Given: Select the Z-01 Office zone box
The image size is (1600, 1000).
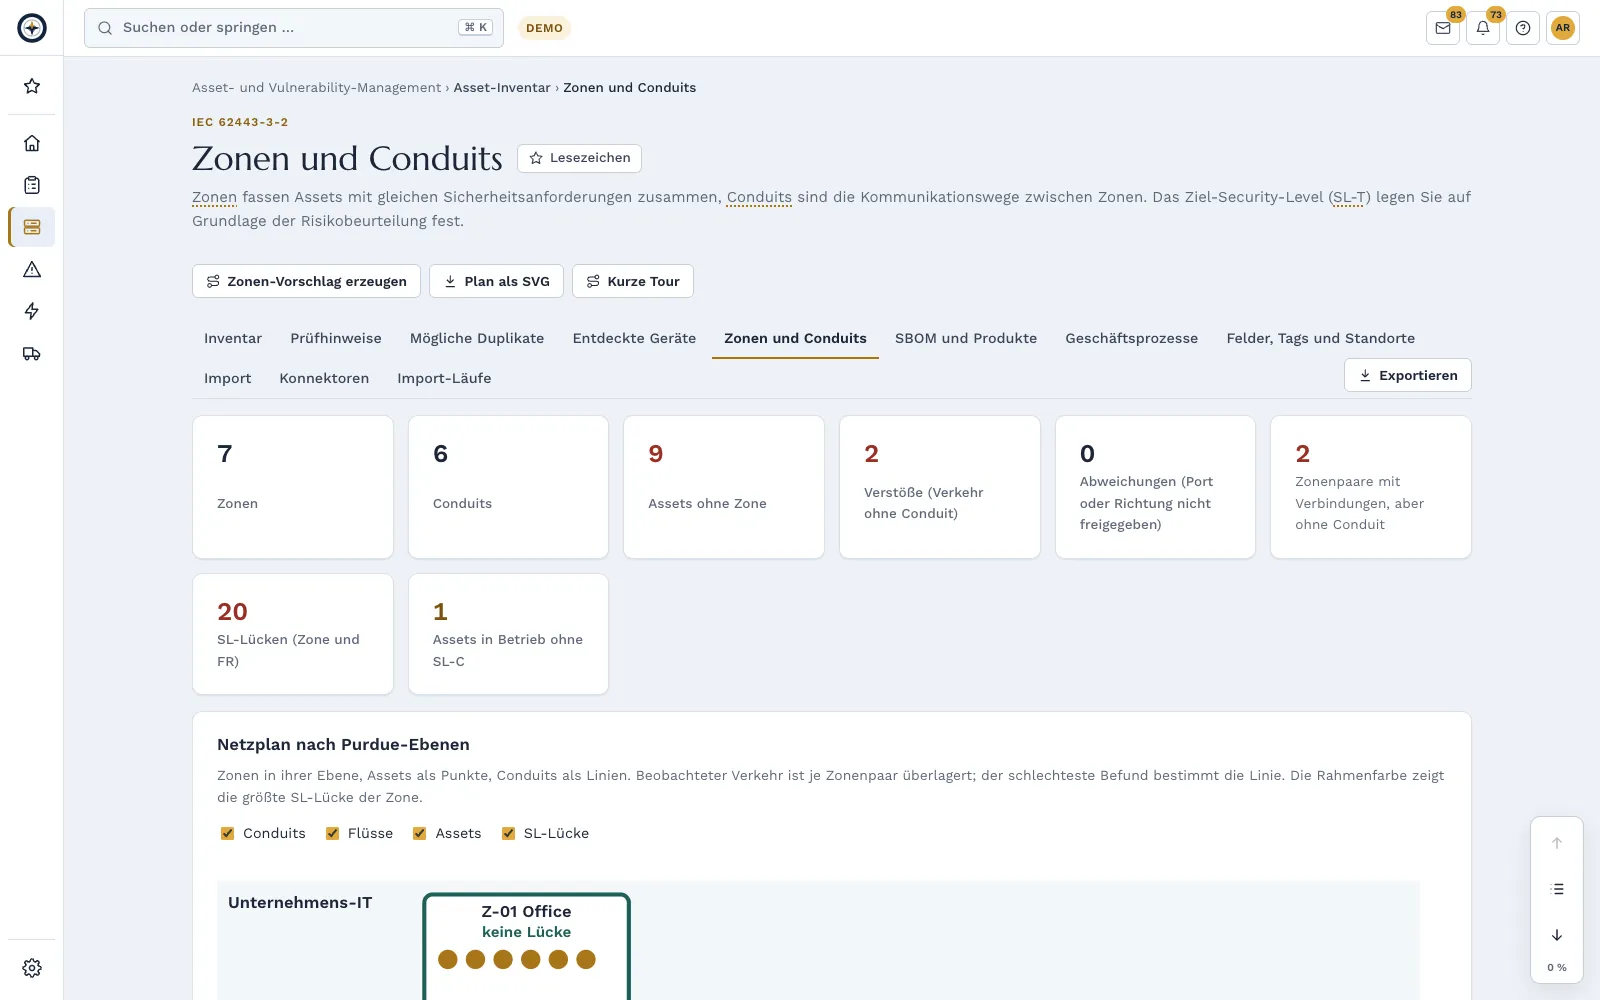Looking at the screenshot, I should point(527,946).
